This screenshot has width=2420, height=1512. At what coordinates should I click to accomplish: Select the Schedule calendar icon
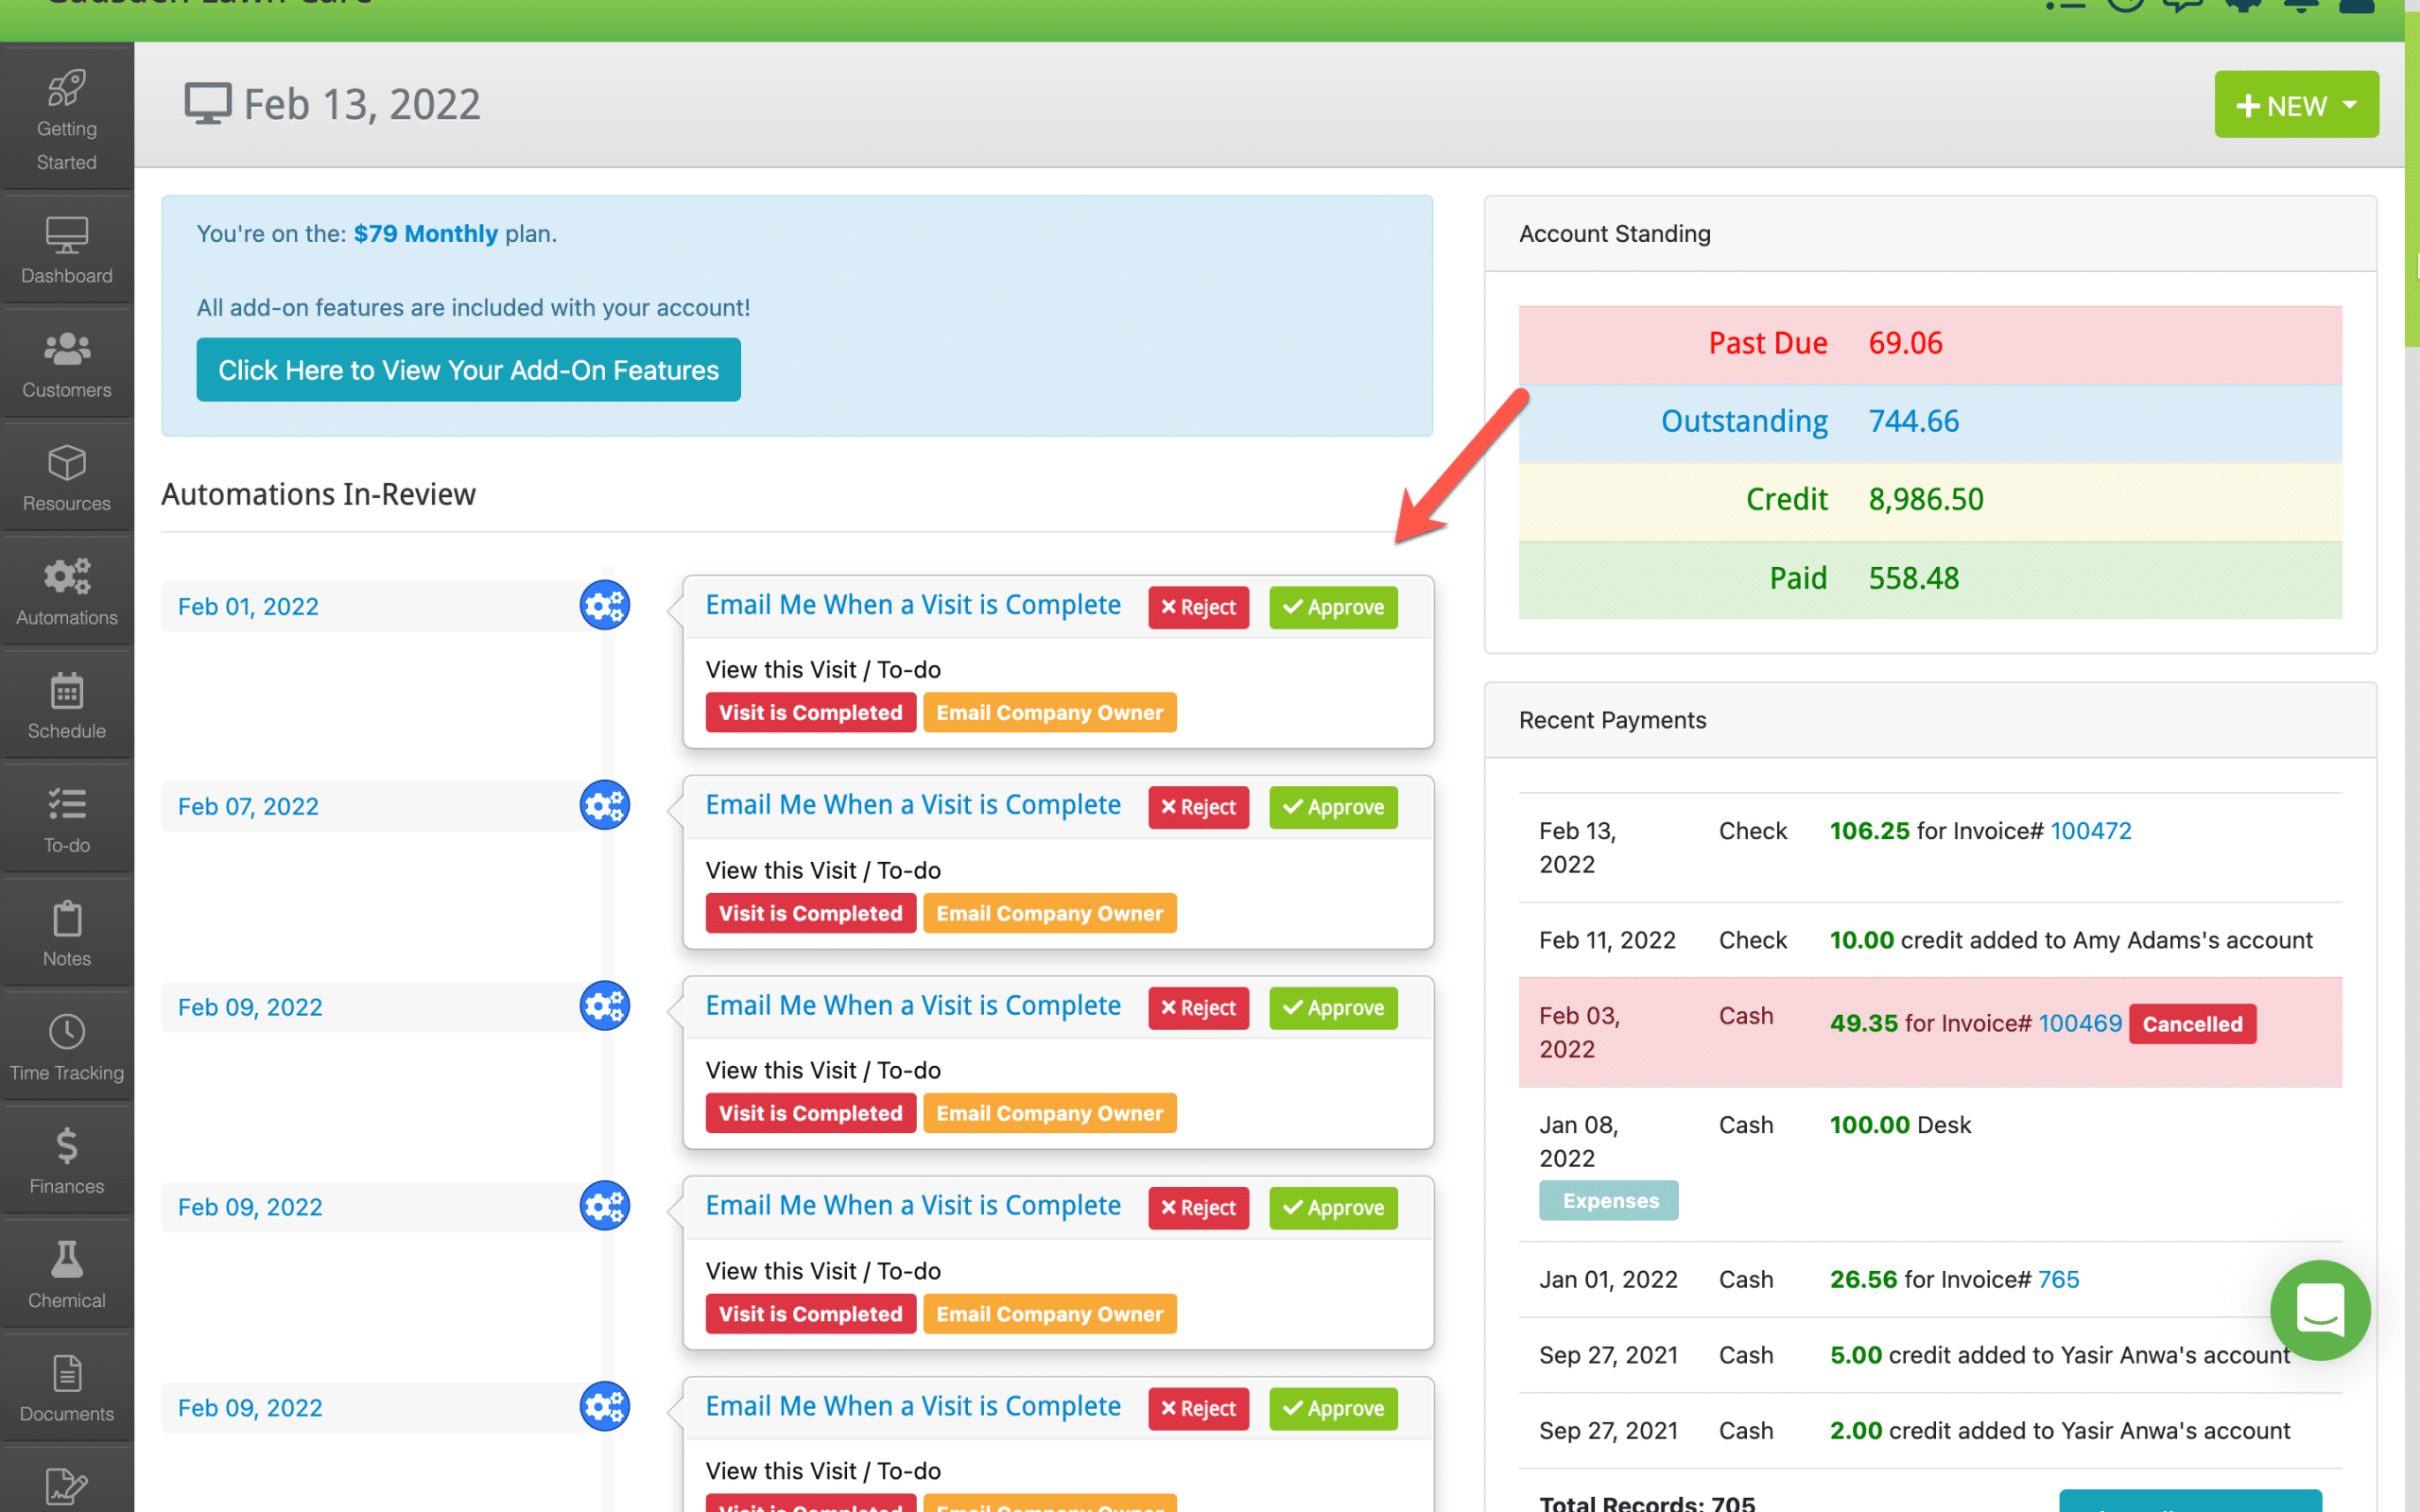pyautogui.click(x=66, y=702)
